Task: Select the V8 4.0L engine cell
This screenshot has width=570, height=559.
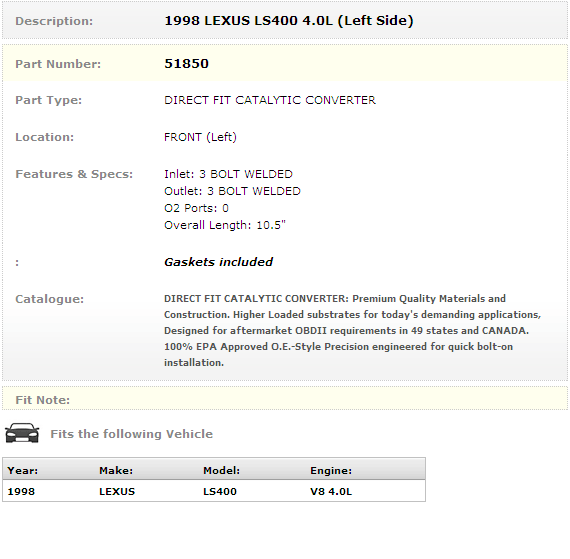Action: point(331,491)
